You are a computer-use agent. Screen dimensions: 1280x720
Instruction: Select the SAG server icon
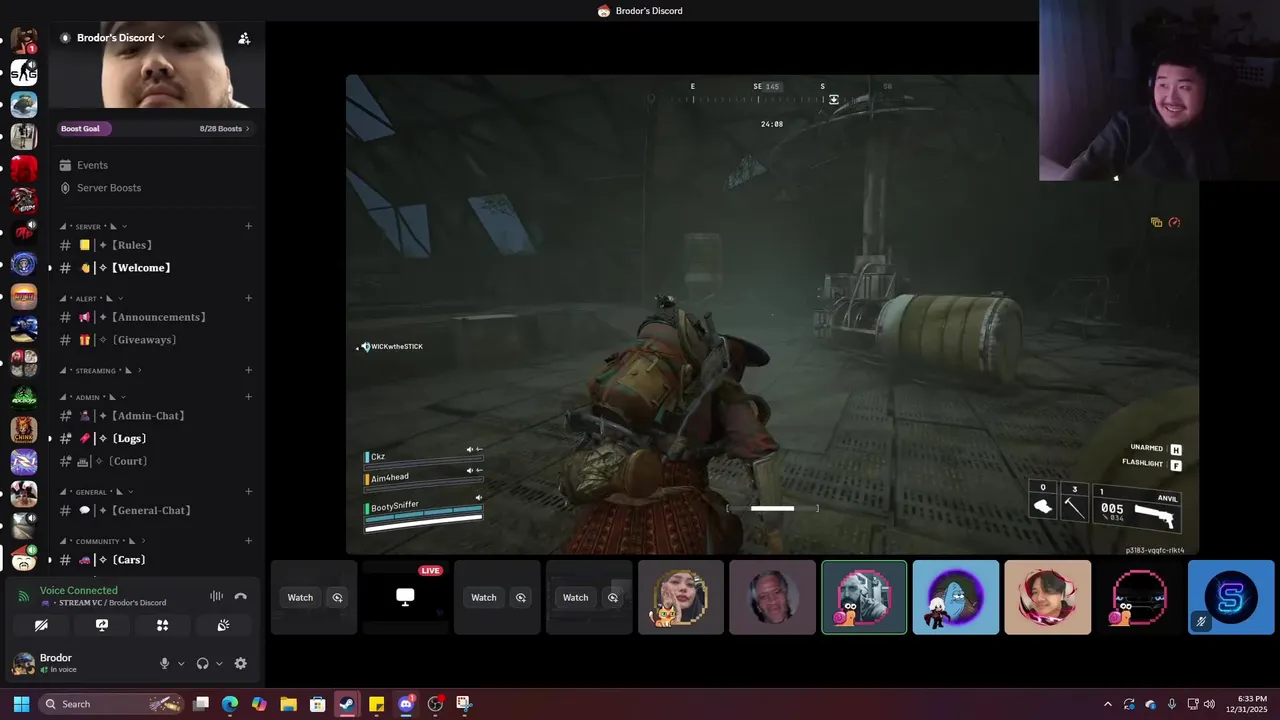point(24,72)
